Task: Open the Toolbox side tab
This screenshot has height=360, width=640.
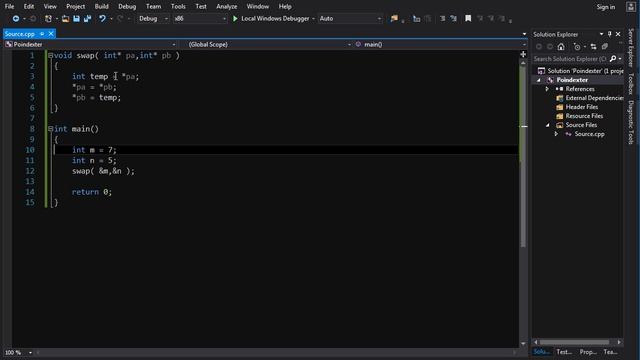Action: coord(631,84)
